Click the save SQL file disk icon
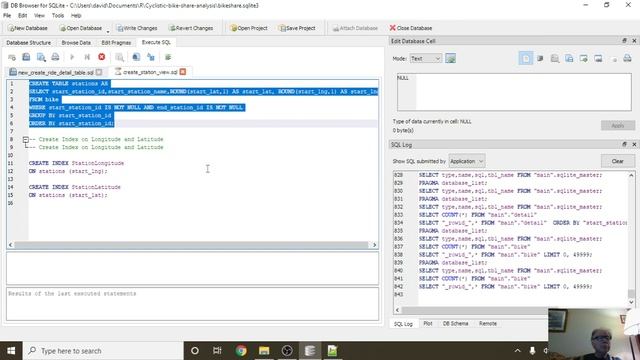The width and height of the screenshot is (640, 360). (26, 57)
